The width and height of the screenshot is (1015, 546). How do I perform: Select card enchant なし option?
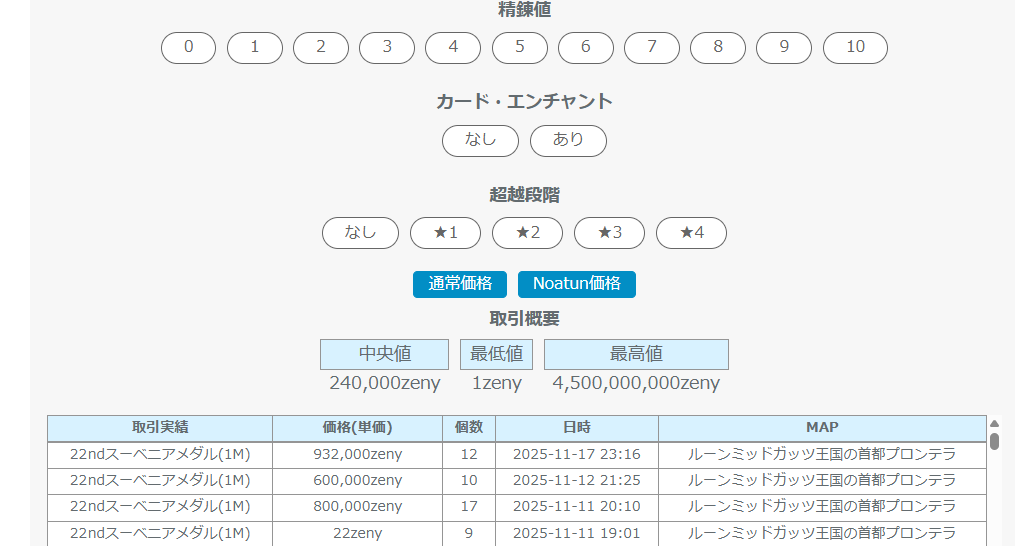coord(480,141)
